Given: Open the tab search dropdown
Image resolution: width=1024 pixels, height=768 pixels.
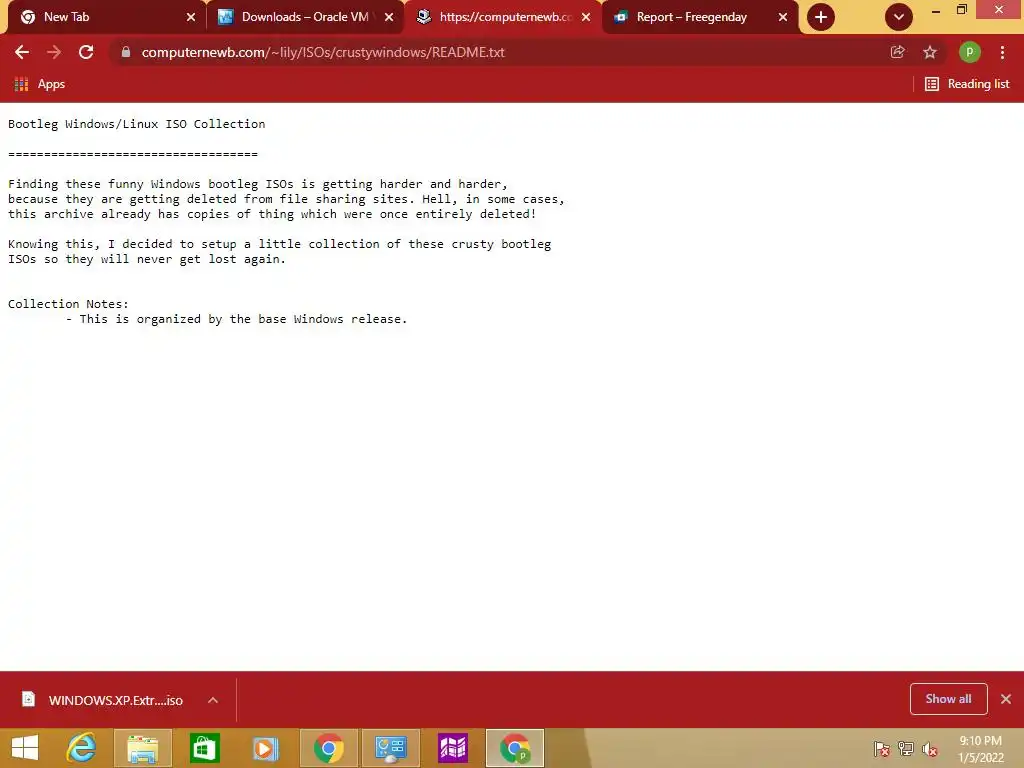Looking at the screenshot, I should tap(899, 17).
